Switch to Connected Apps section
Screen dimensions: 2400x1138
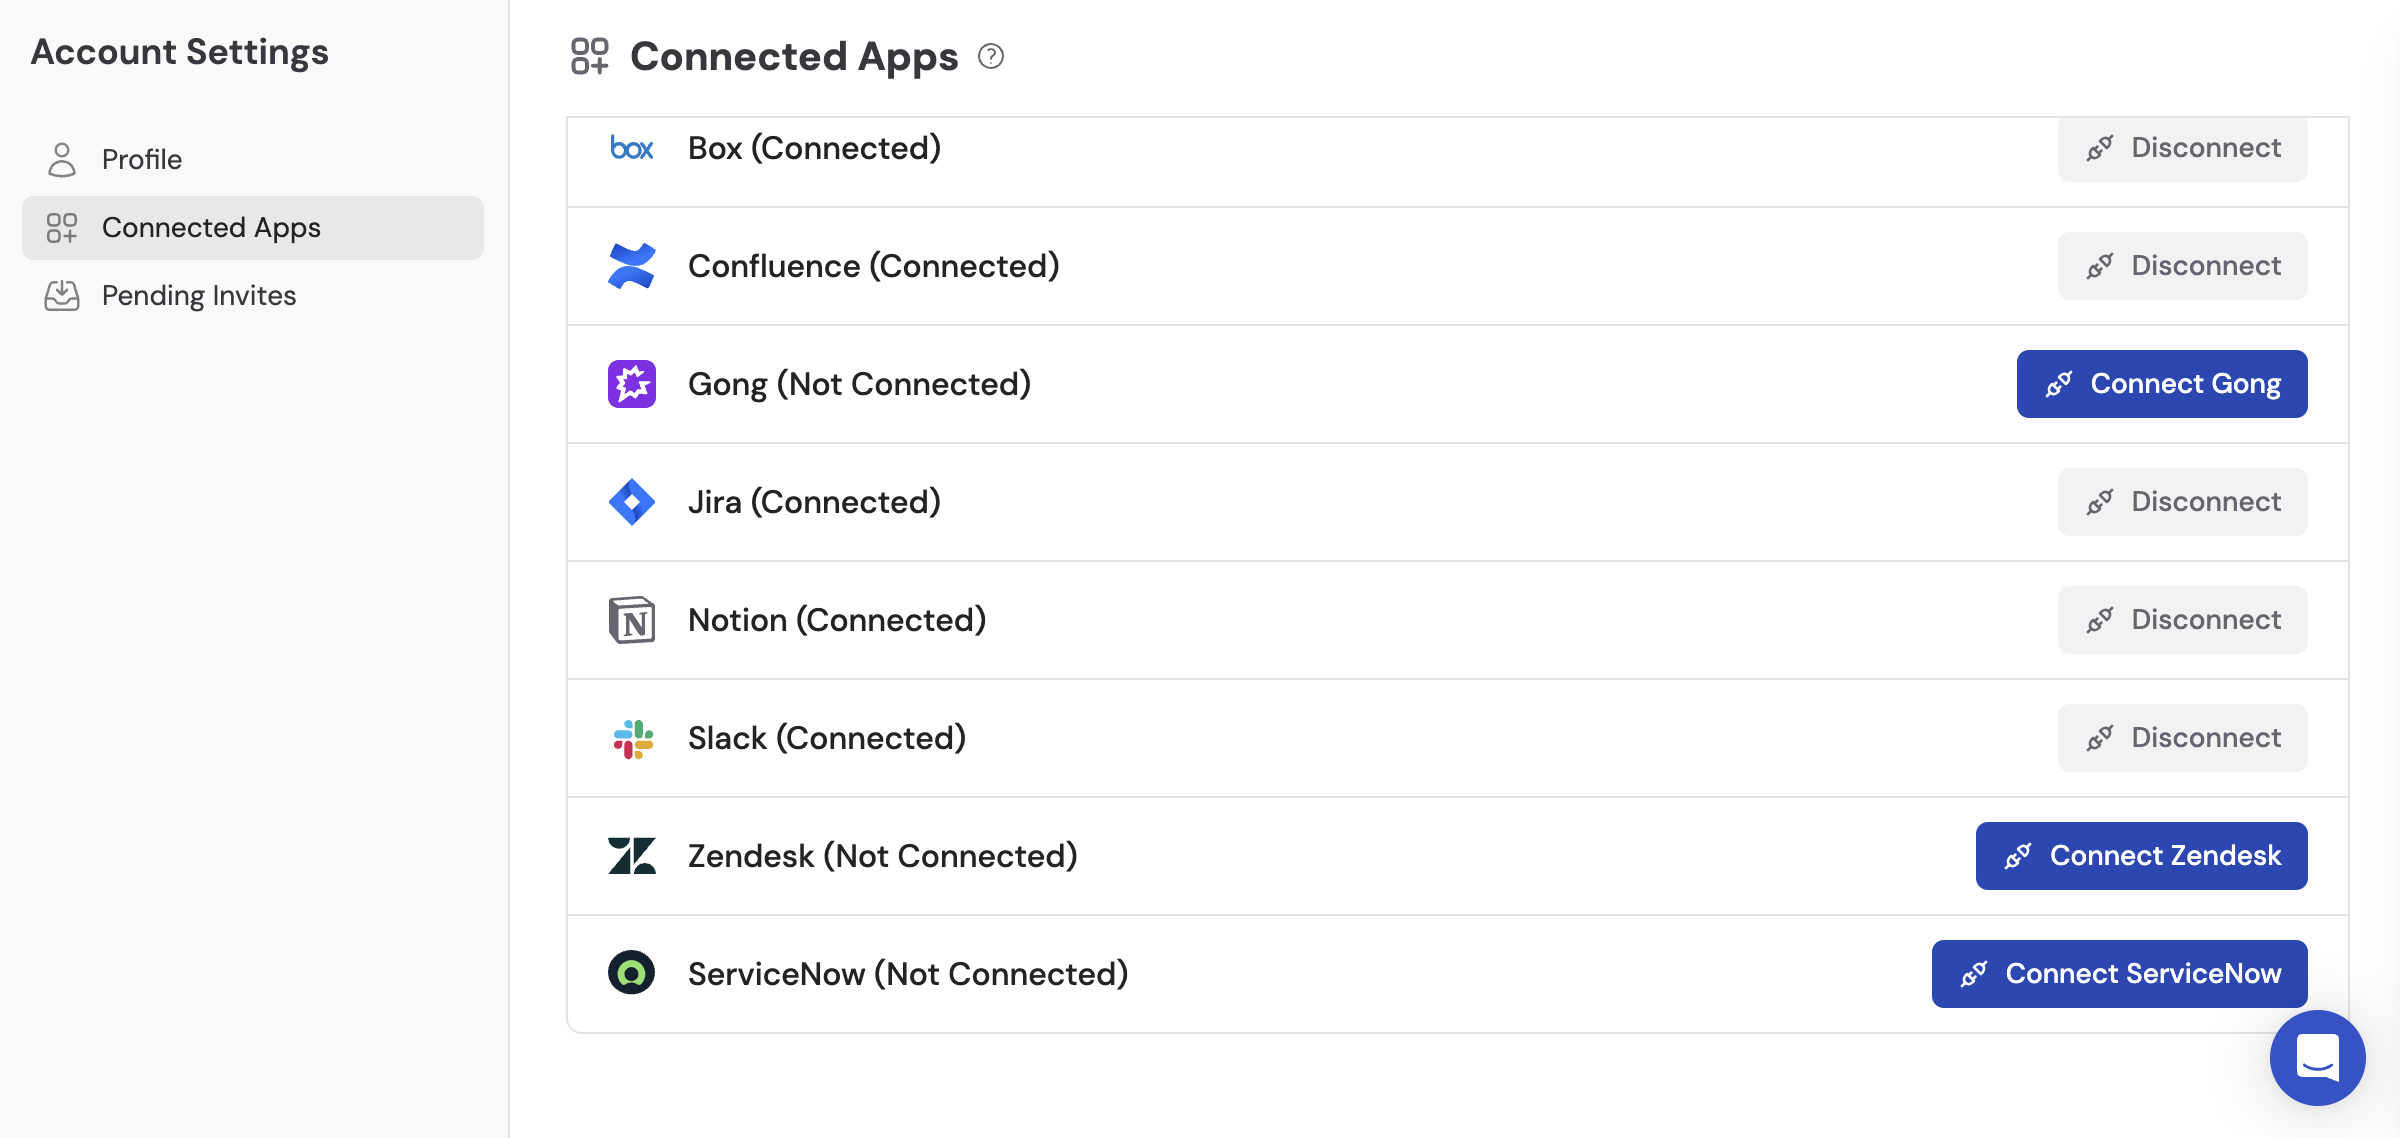click(210, 227)
